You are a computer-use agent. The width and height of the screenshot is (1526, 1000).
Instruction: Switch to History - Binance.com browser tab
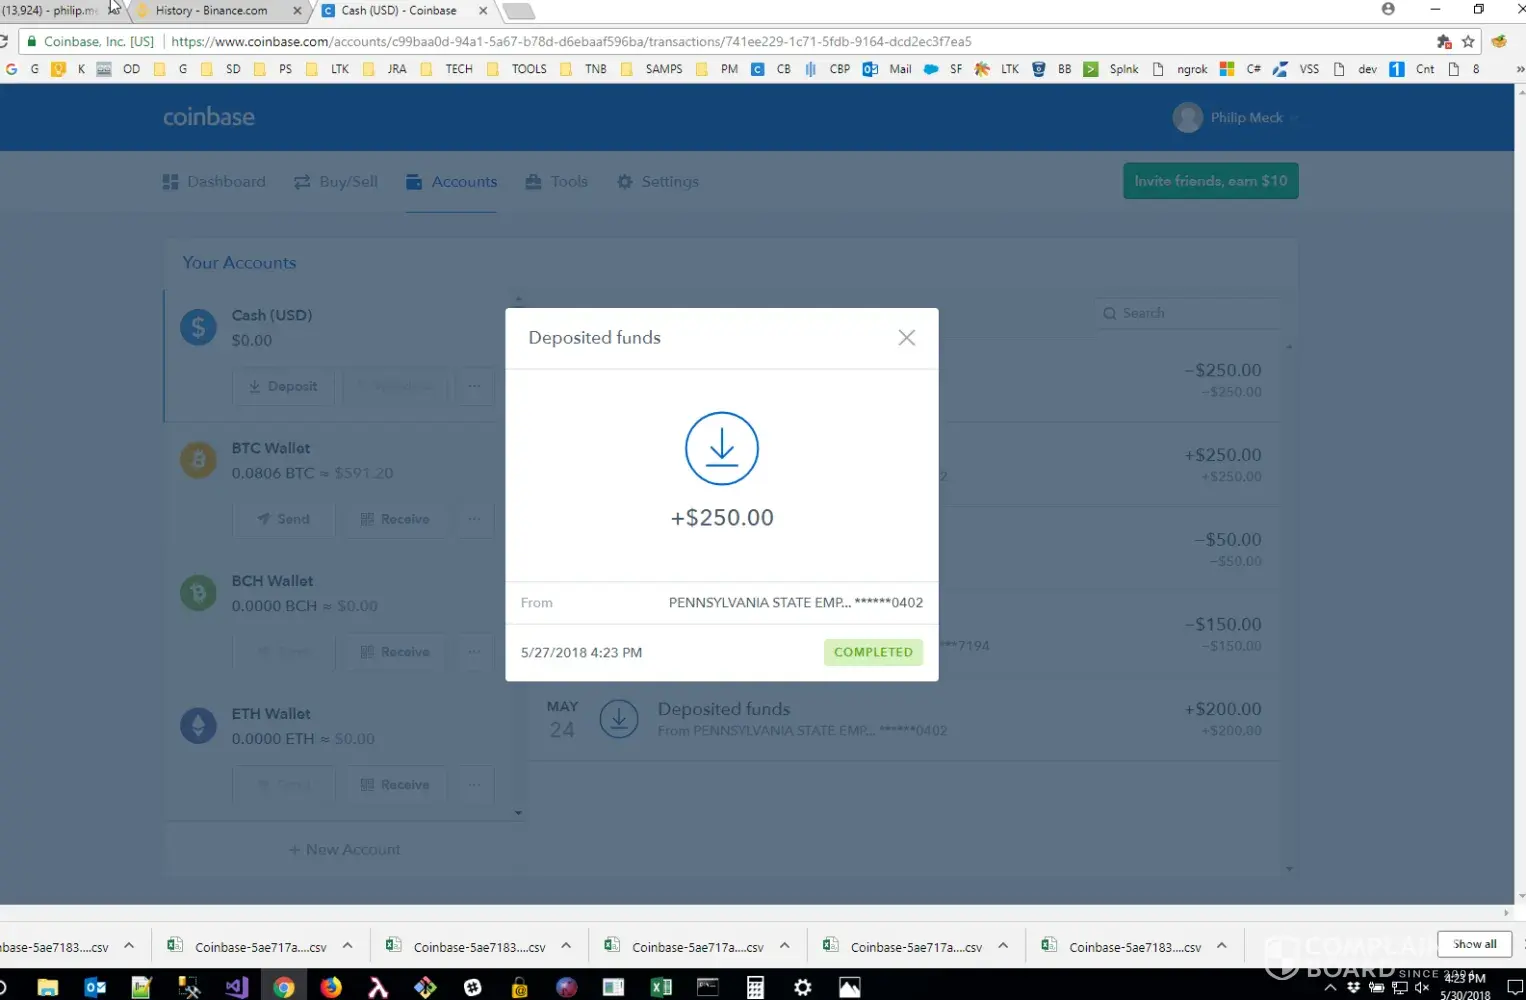click(x=212, y=11)
